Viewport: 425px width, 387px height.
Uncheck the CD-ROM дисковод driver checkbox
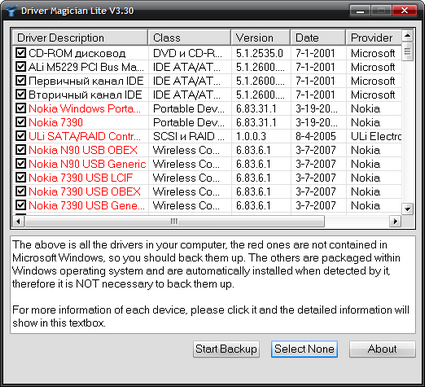tap(21, 53)
